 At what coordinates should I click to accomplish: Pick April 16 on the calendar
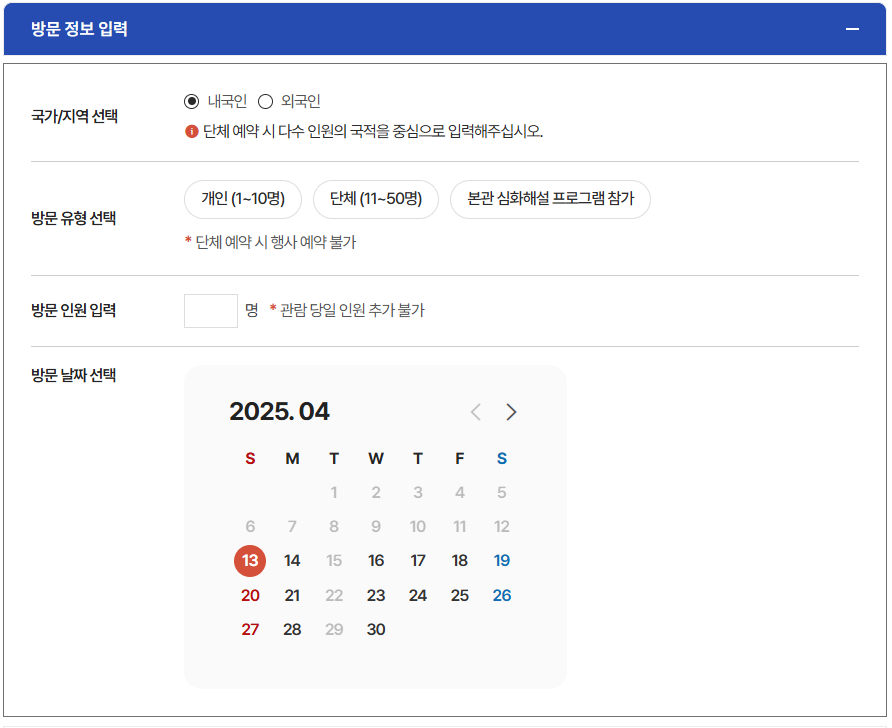coord(376,561)
